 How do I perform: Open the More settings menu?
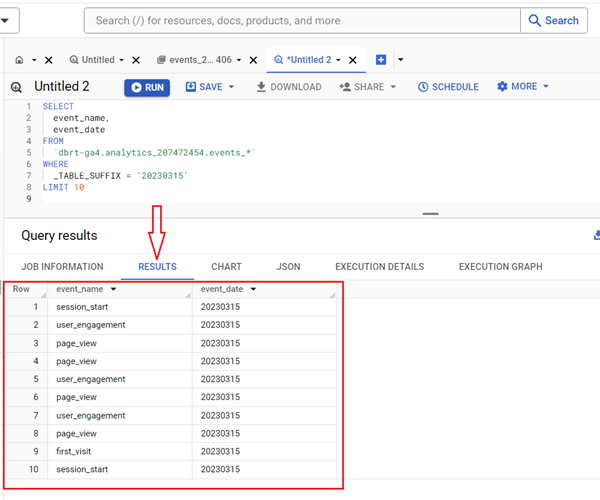click(523, 86)
